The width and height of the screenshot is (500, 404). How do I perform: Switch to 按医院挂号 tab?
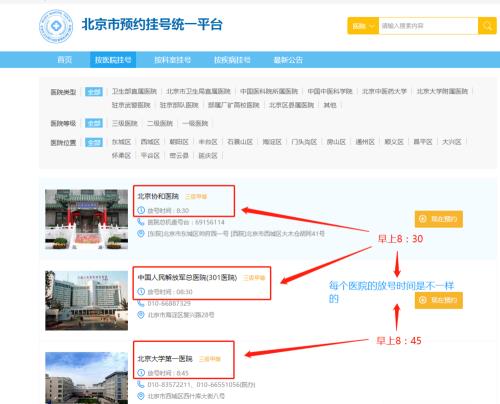113,60
